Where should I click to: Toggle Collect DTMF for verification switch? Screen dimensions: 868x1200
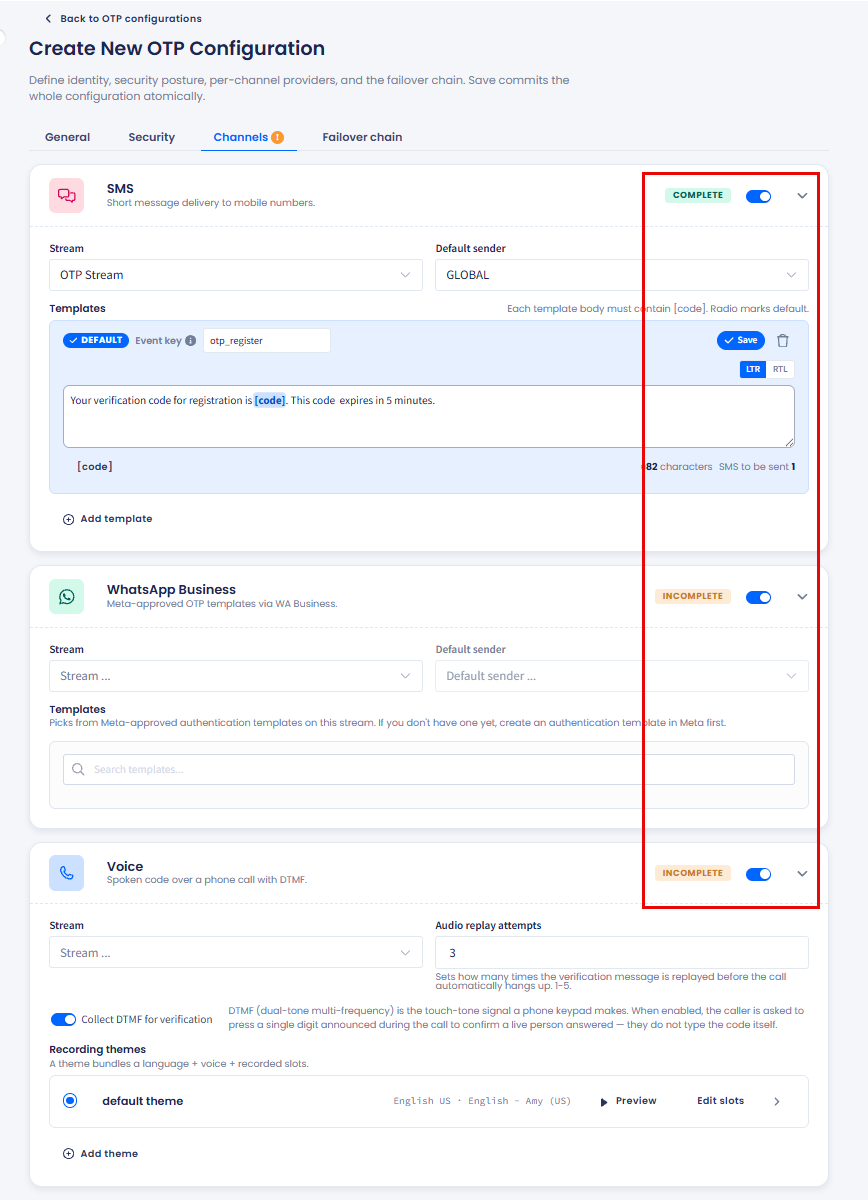point(63,1019)
